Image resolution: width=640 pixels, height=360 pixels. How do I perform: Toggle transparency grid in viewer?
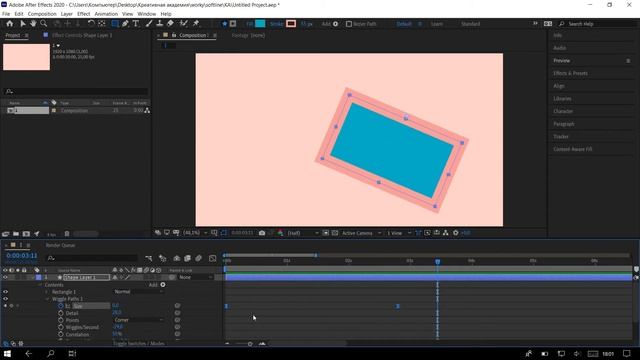[x=335, y=233]
